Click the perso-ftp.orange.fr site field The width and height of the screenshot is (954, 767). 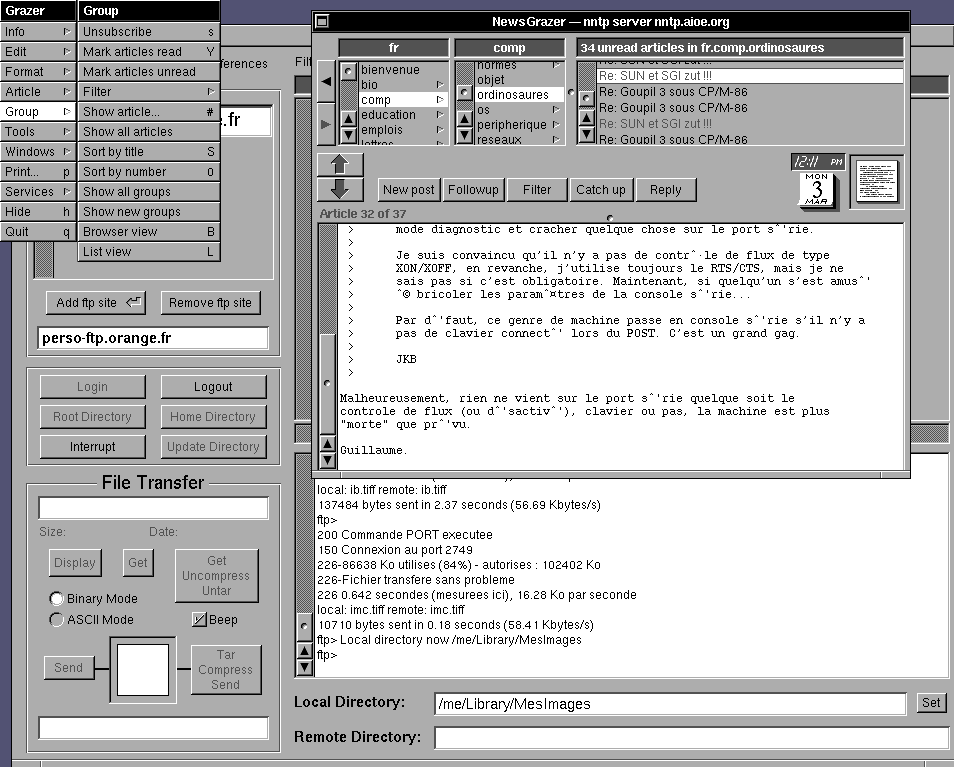[153, 338]
